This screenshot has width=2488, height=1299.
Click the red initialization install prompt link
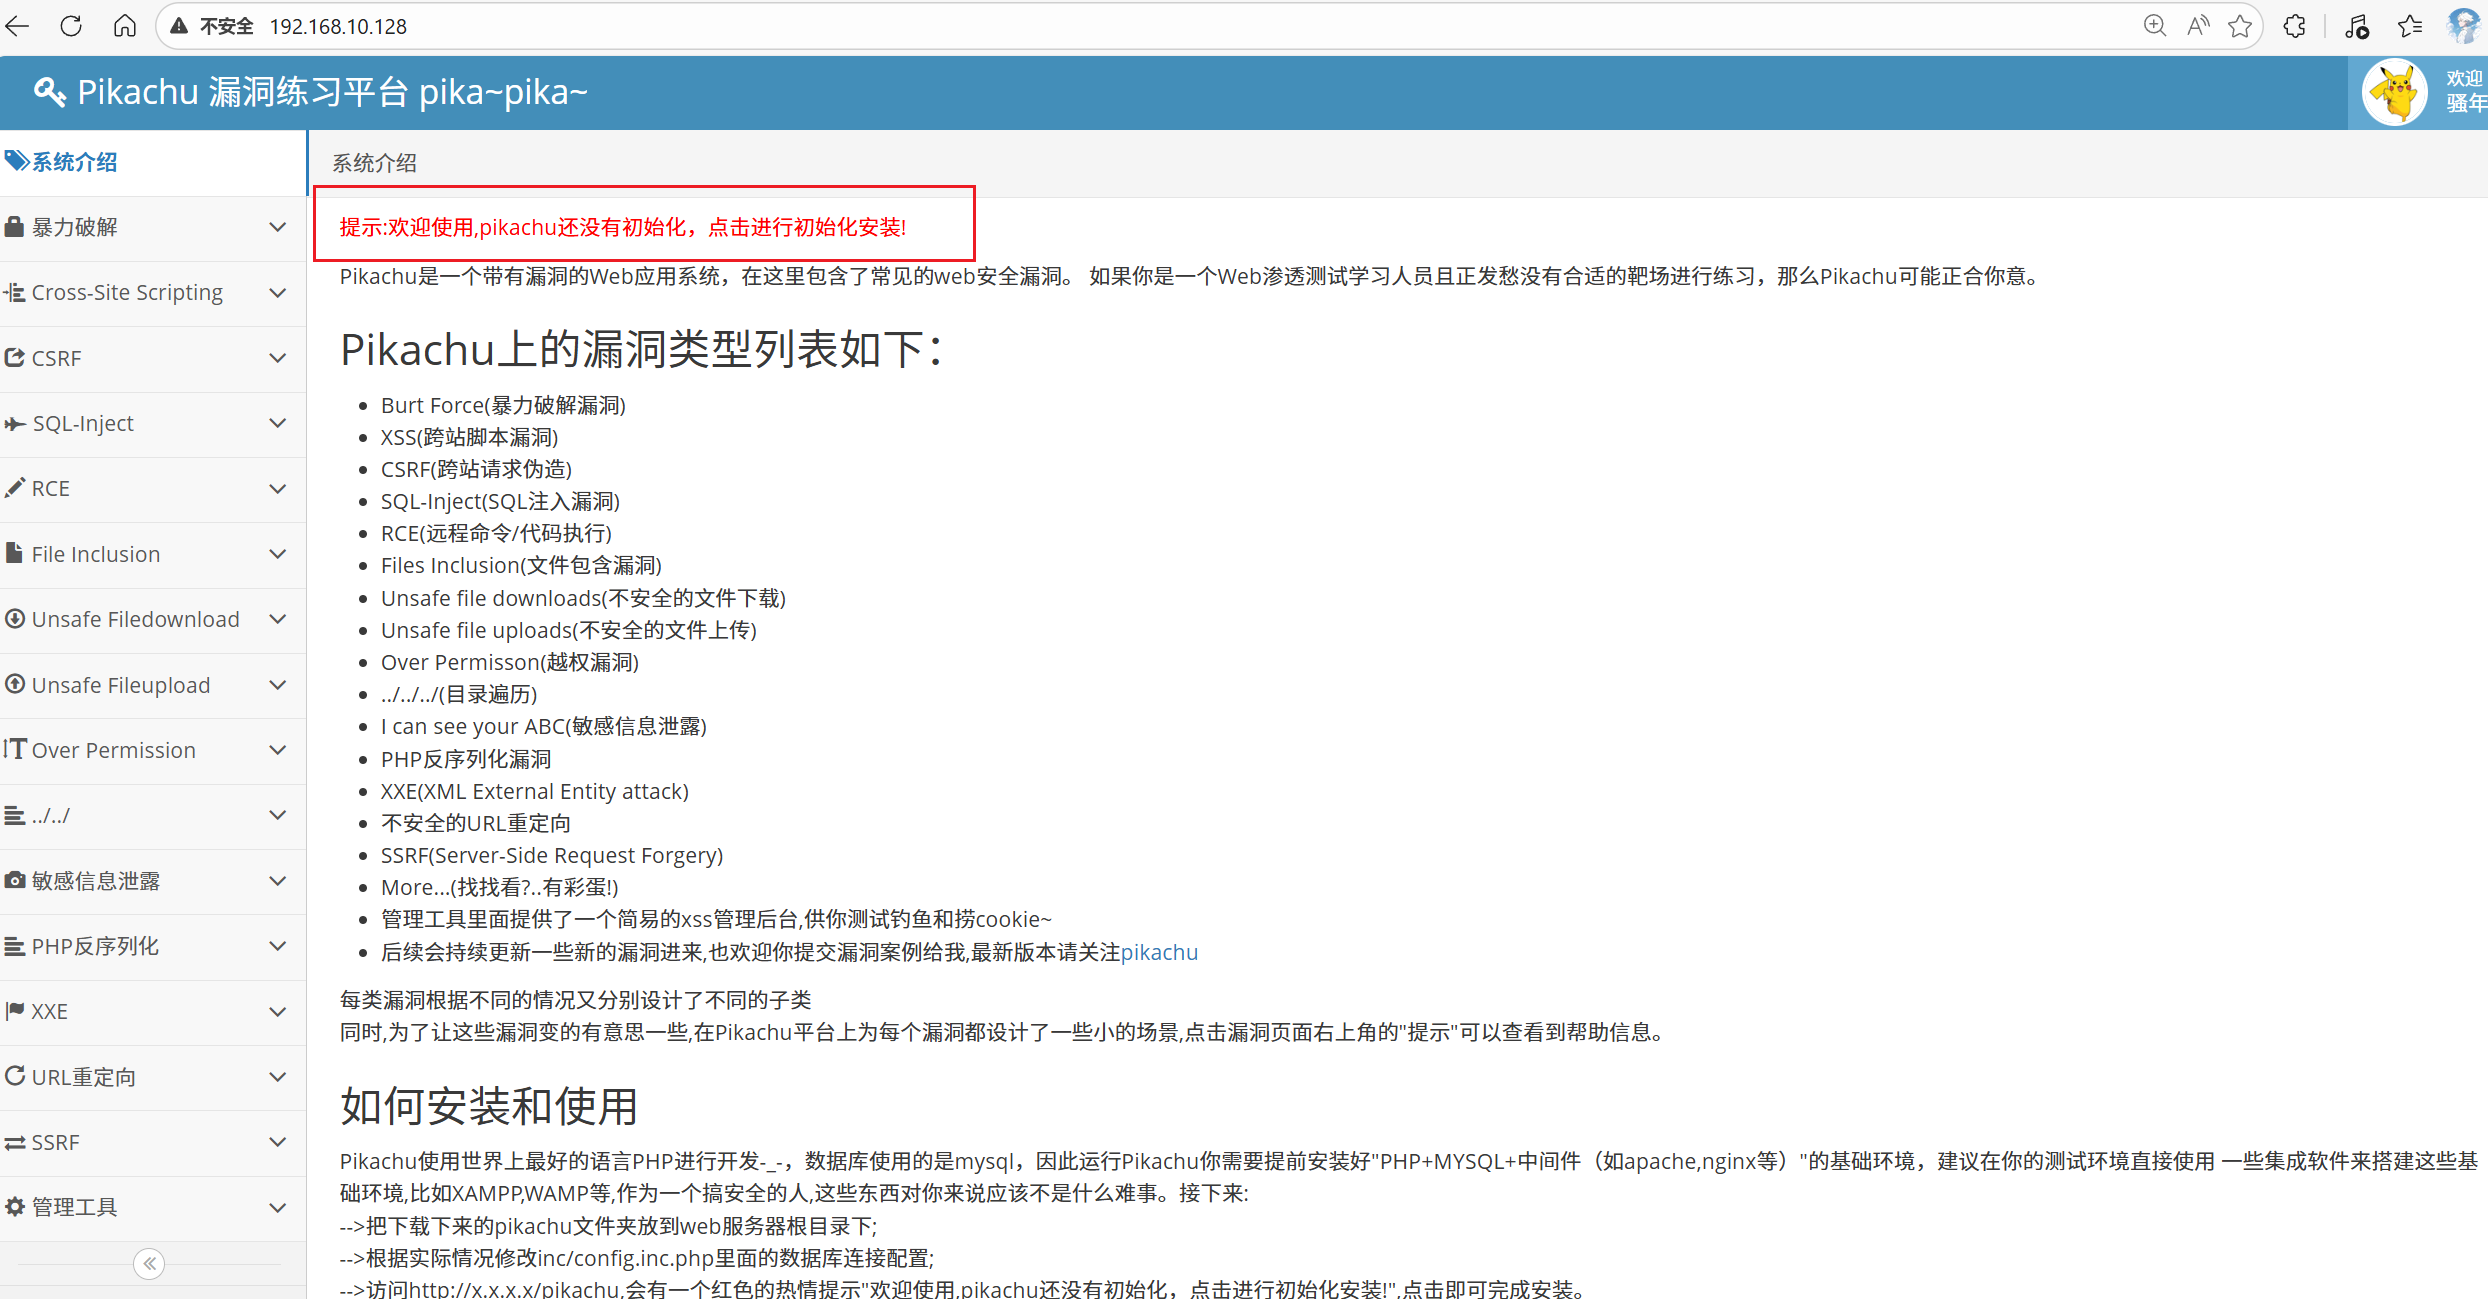(622, 227)
